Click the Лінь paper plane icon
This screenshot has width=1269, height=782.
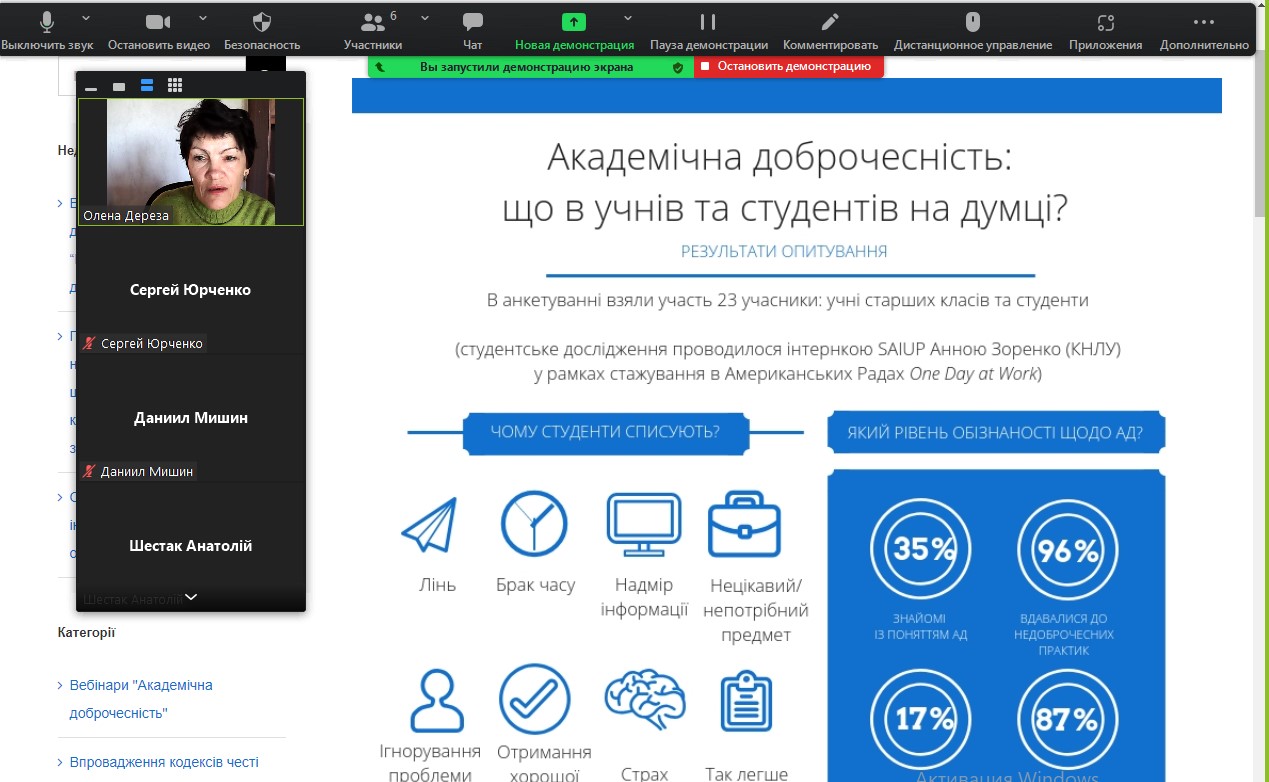coord(430,526)
